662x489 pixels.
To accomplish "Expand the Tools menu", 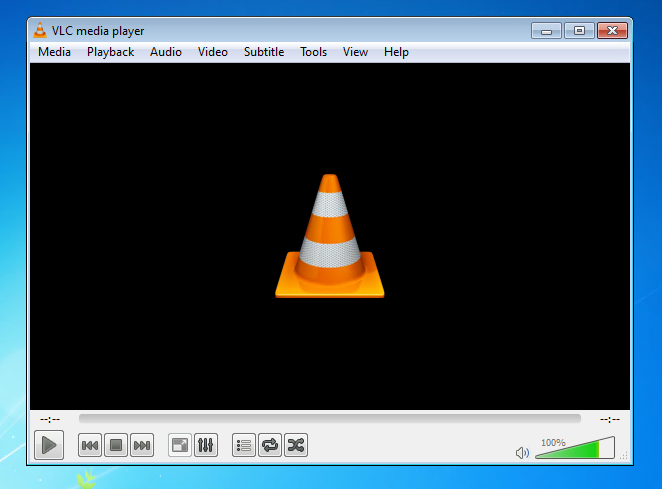I will point(314,52).
